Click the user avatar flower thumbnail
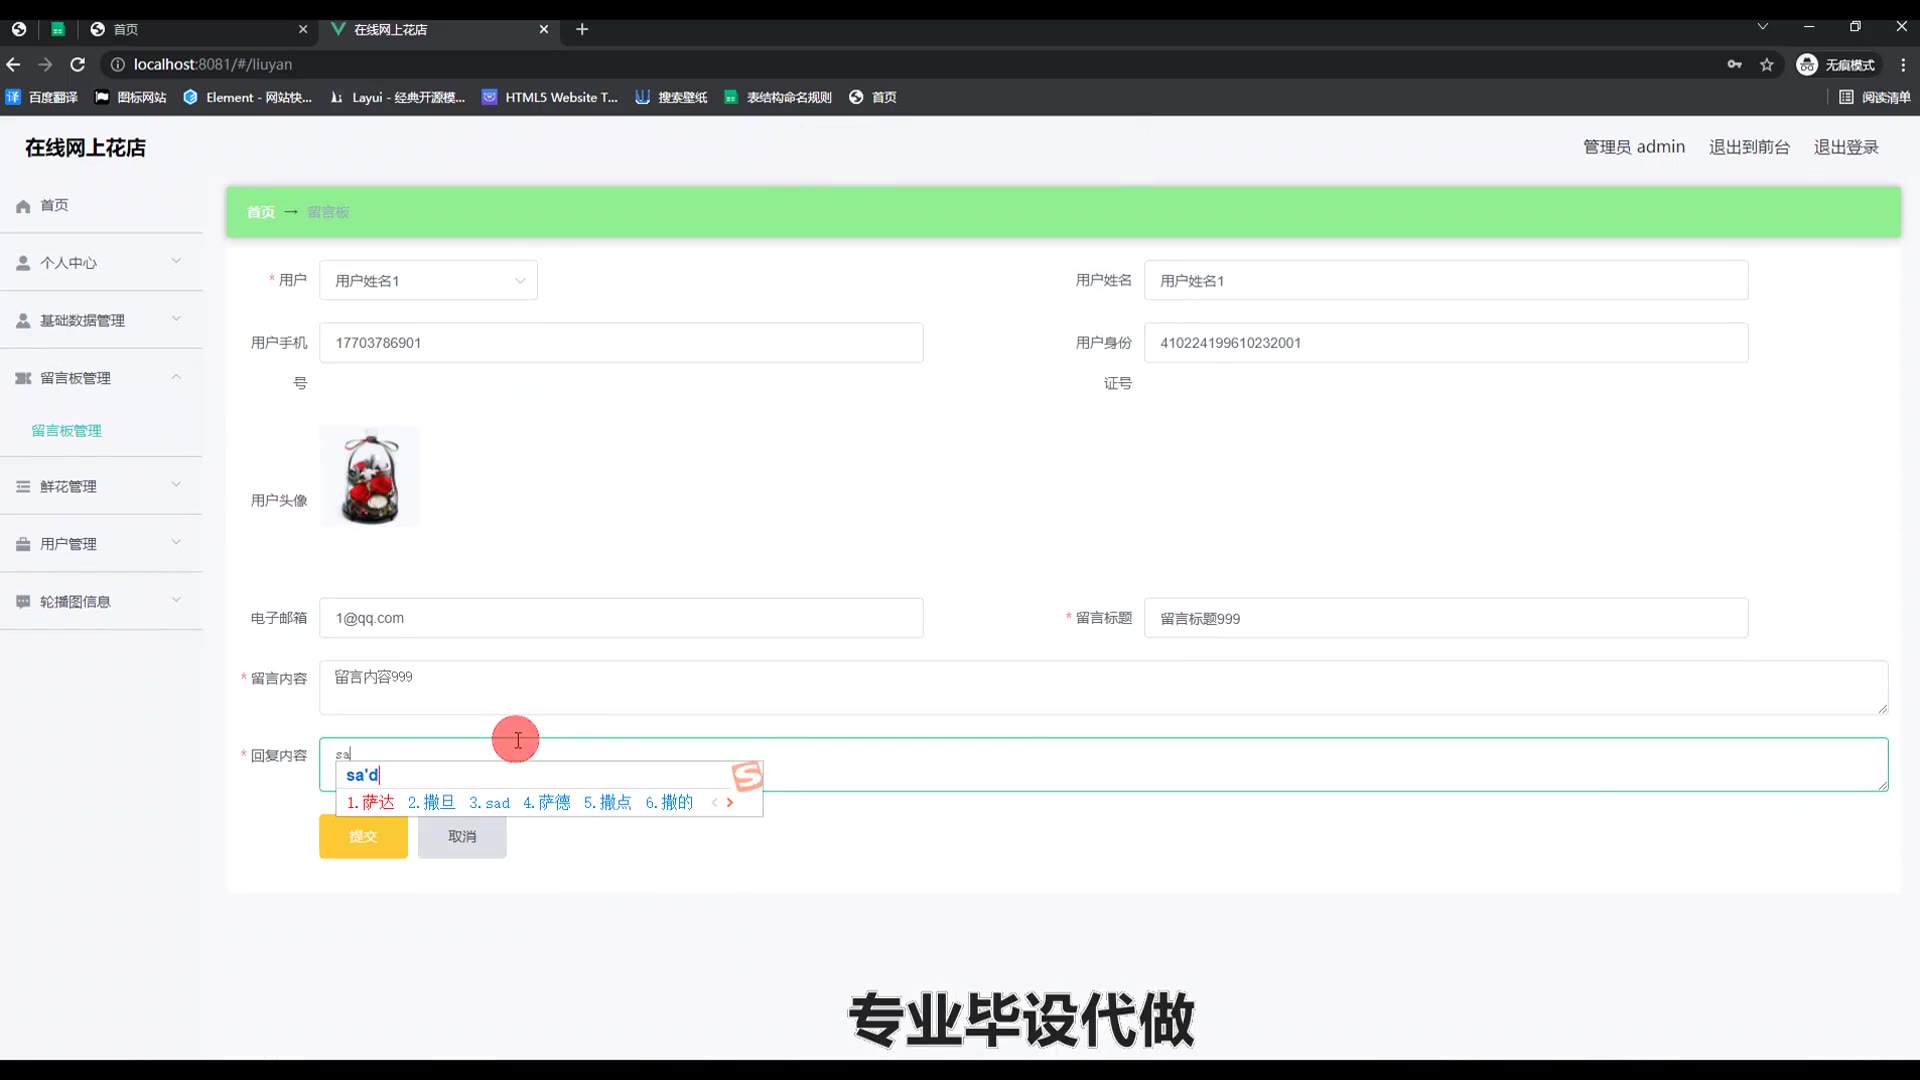 (x=369, y=477)
